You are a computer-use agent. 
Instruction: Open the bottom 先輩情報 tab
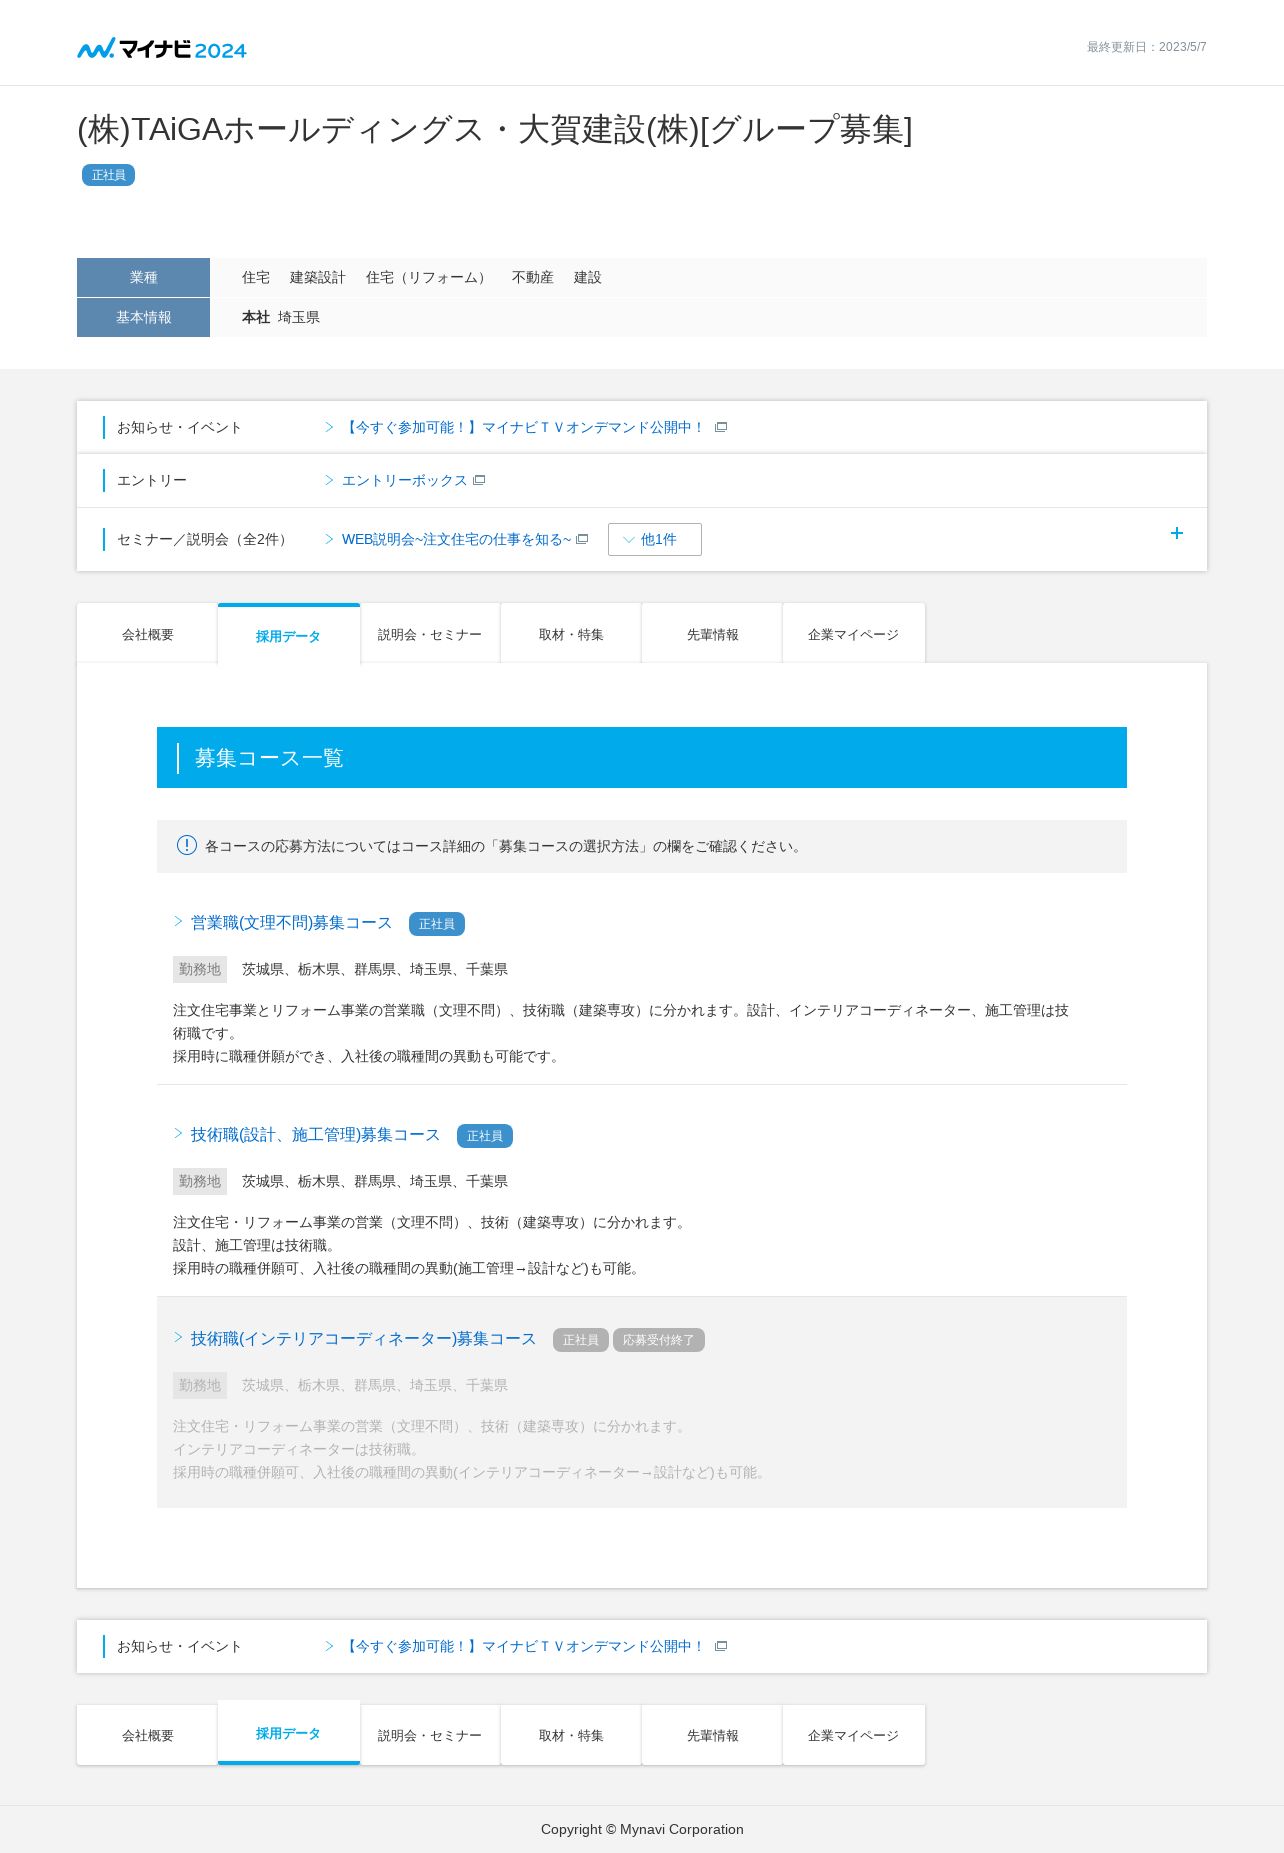(x=712, y=1735)
